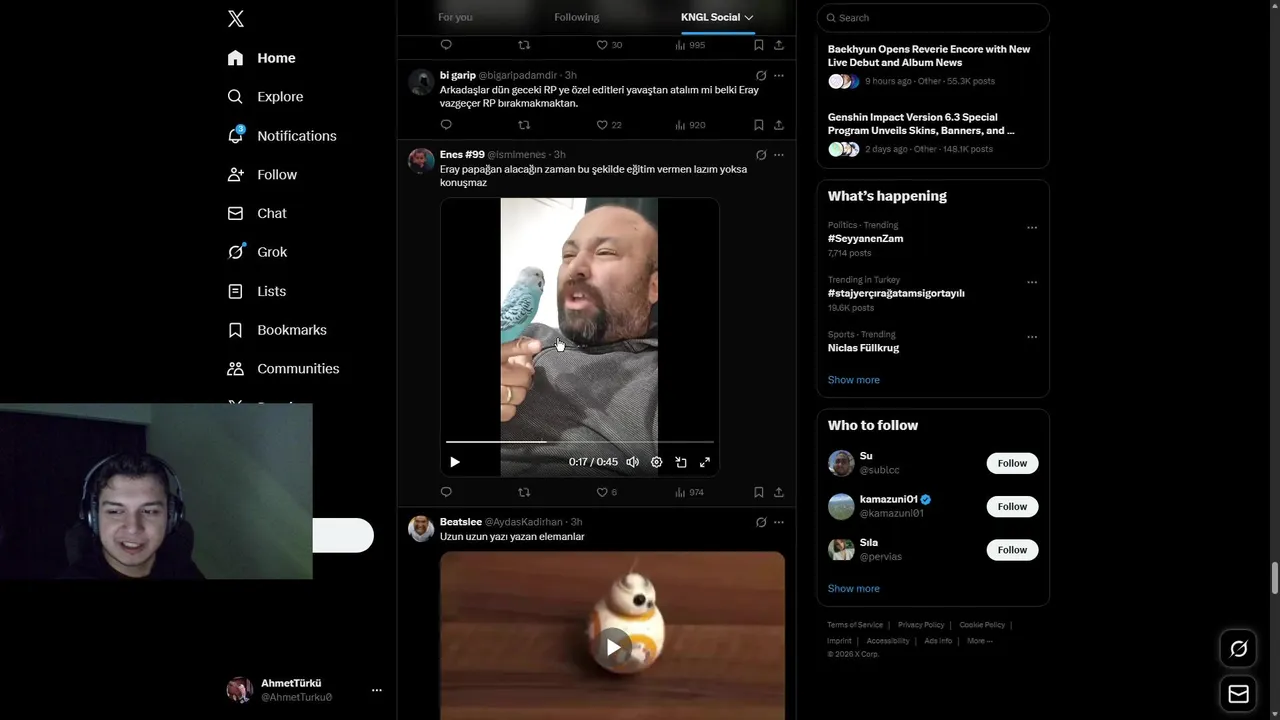Open Grok from the left sidebar
The width and height of the screenshot is (1280, 720).
click(x=258, y=252)
